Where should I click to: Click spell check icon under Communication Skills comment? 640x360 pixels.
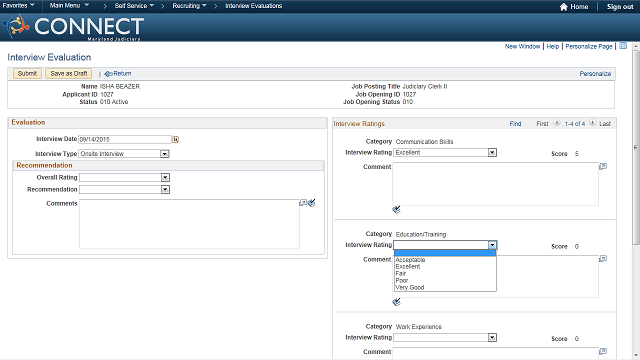(x=396, y=209)
